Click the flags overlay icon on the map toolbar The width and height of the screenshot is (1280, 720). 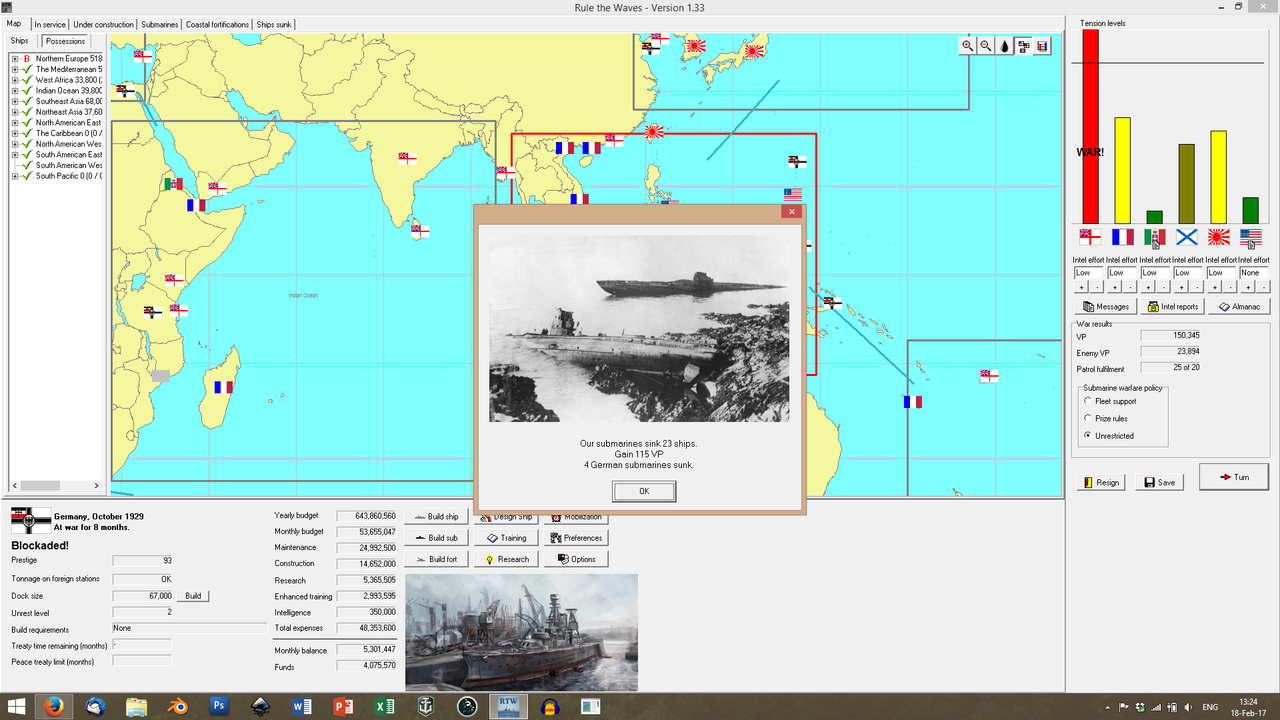pos(1023,45)
